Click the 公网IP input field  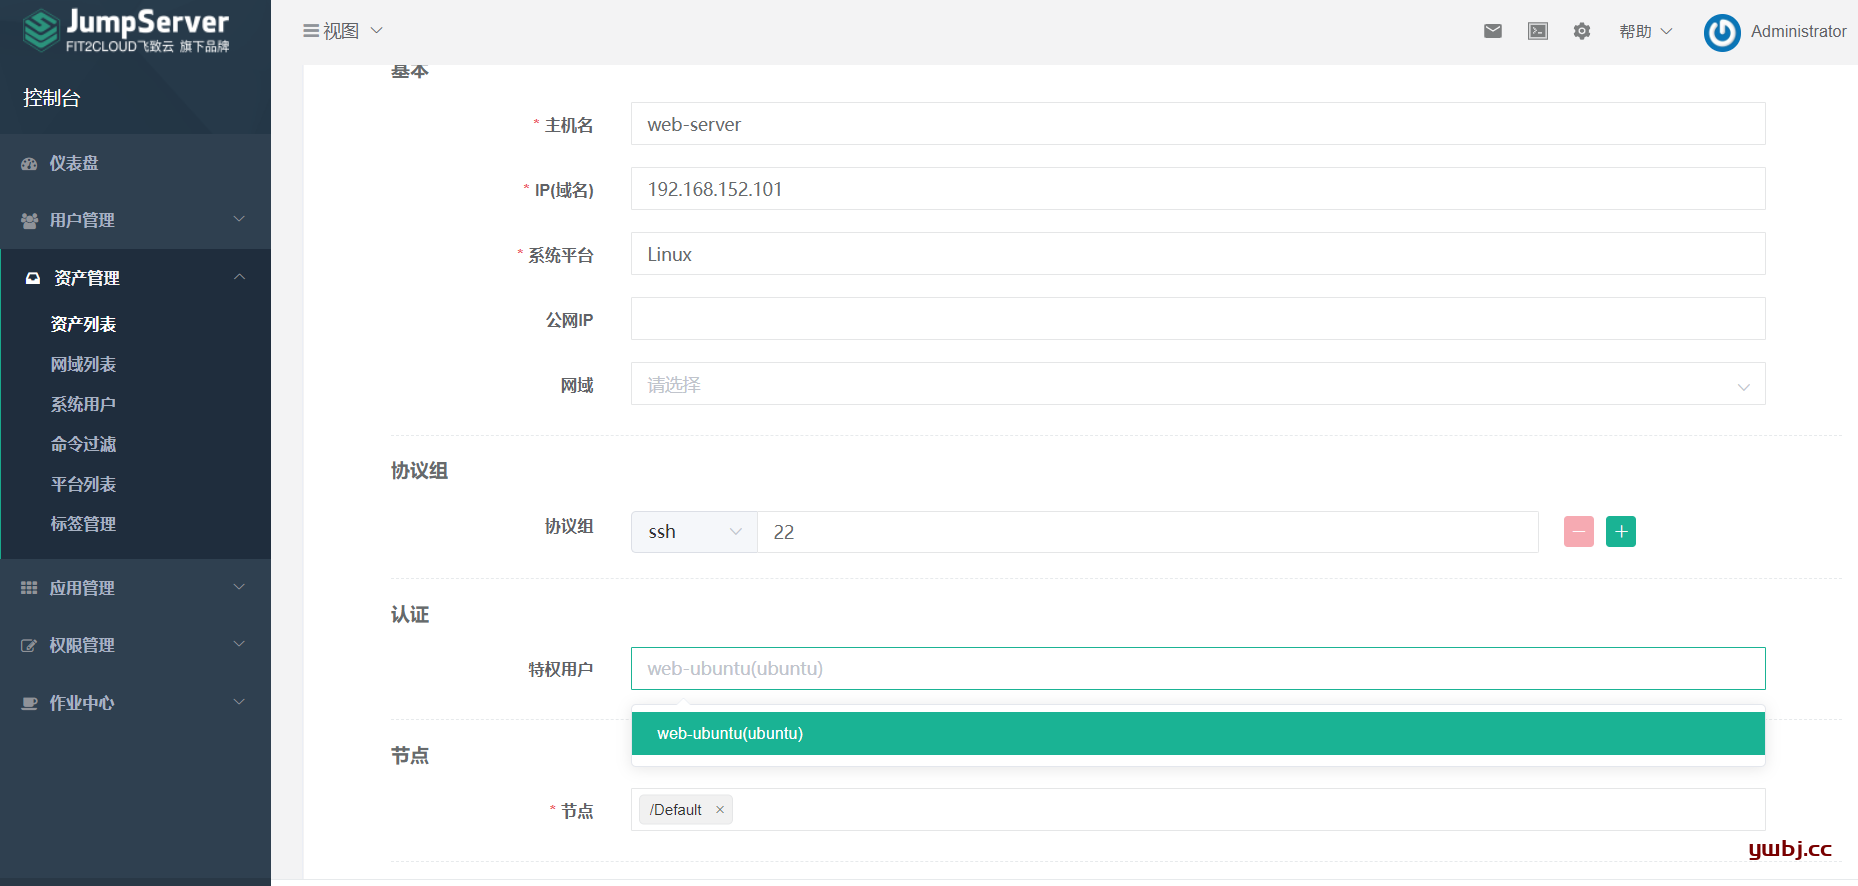click(1198, 319)
